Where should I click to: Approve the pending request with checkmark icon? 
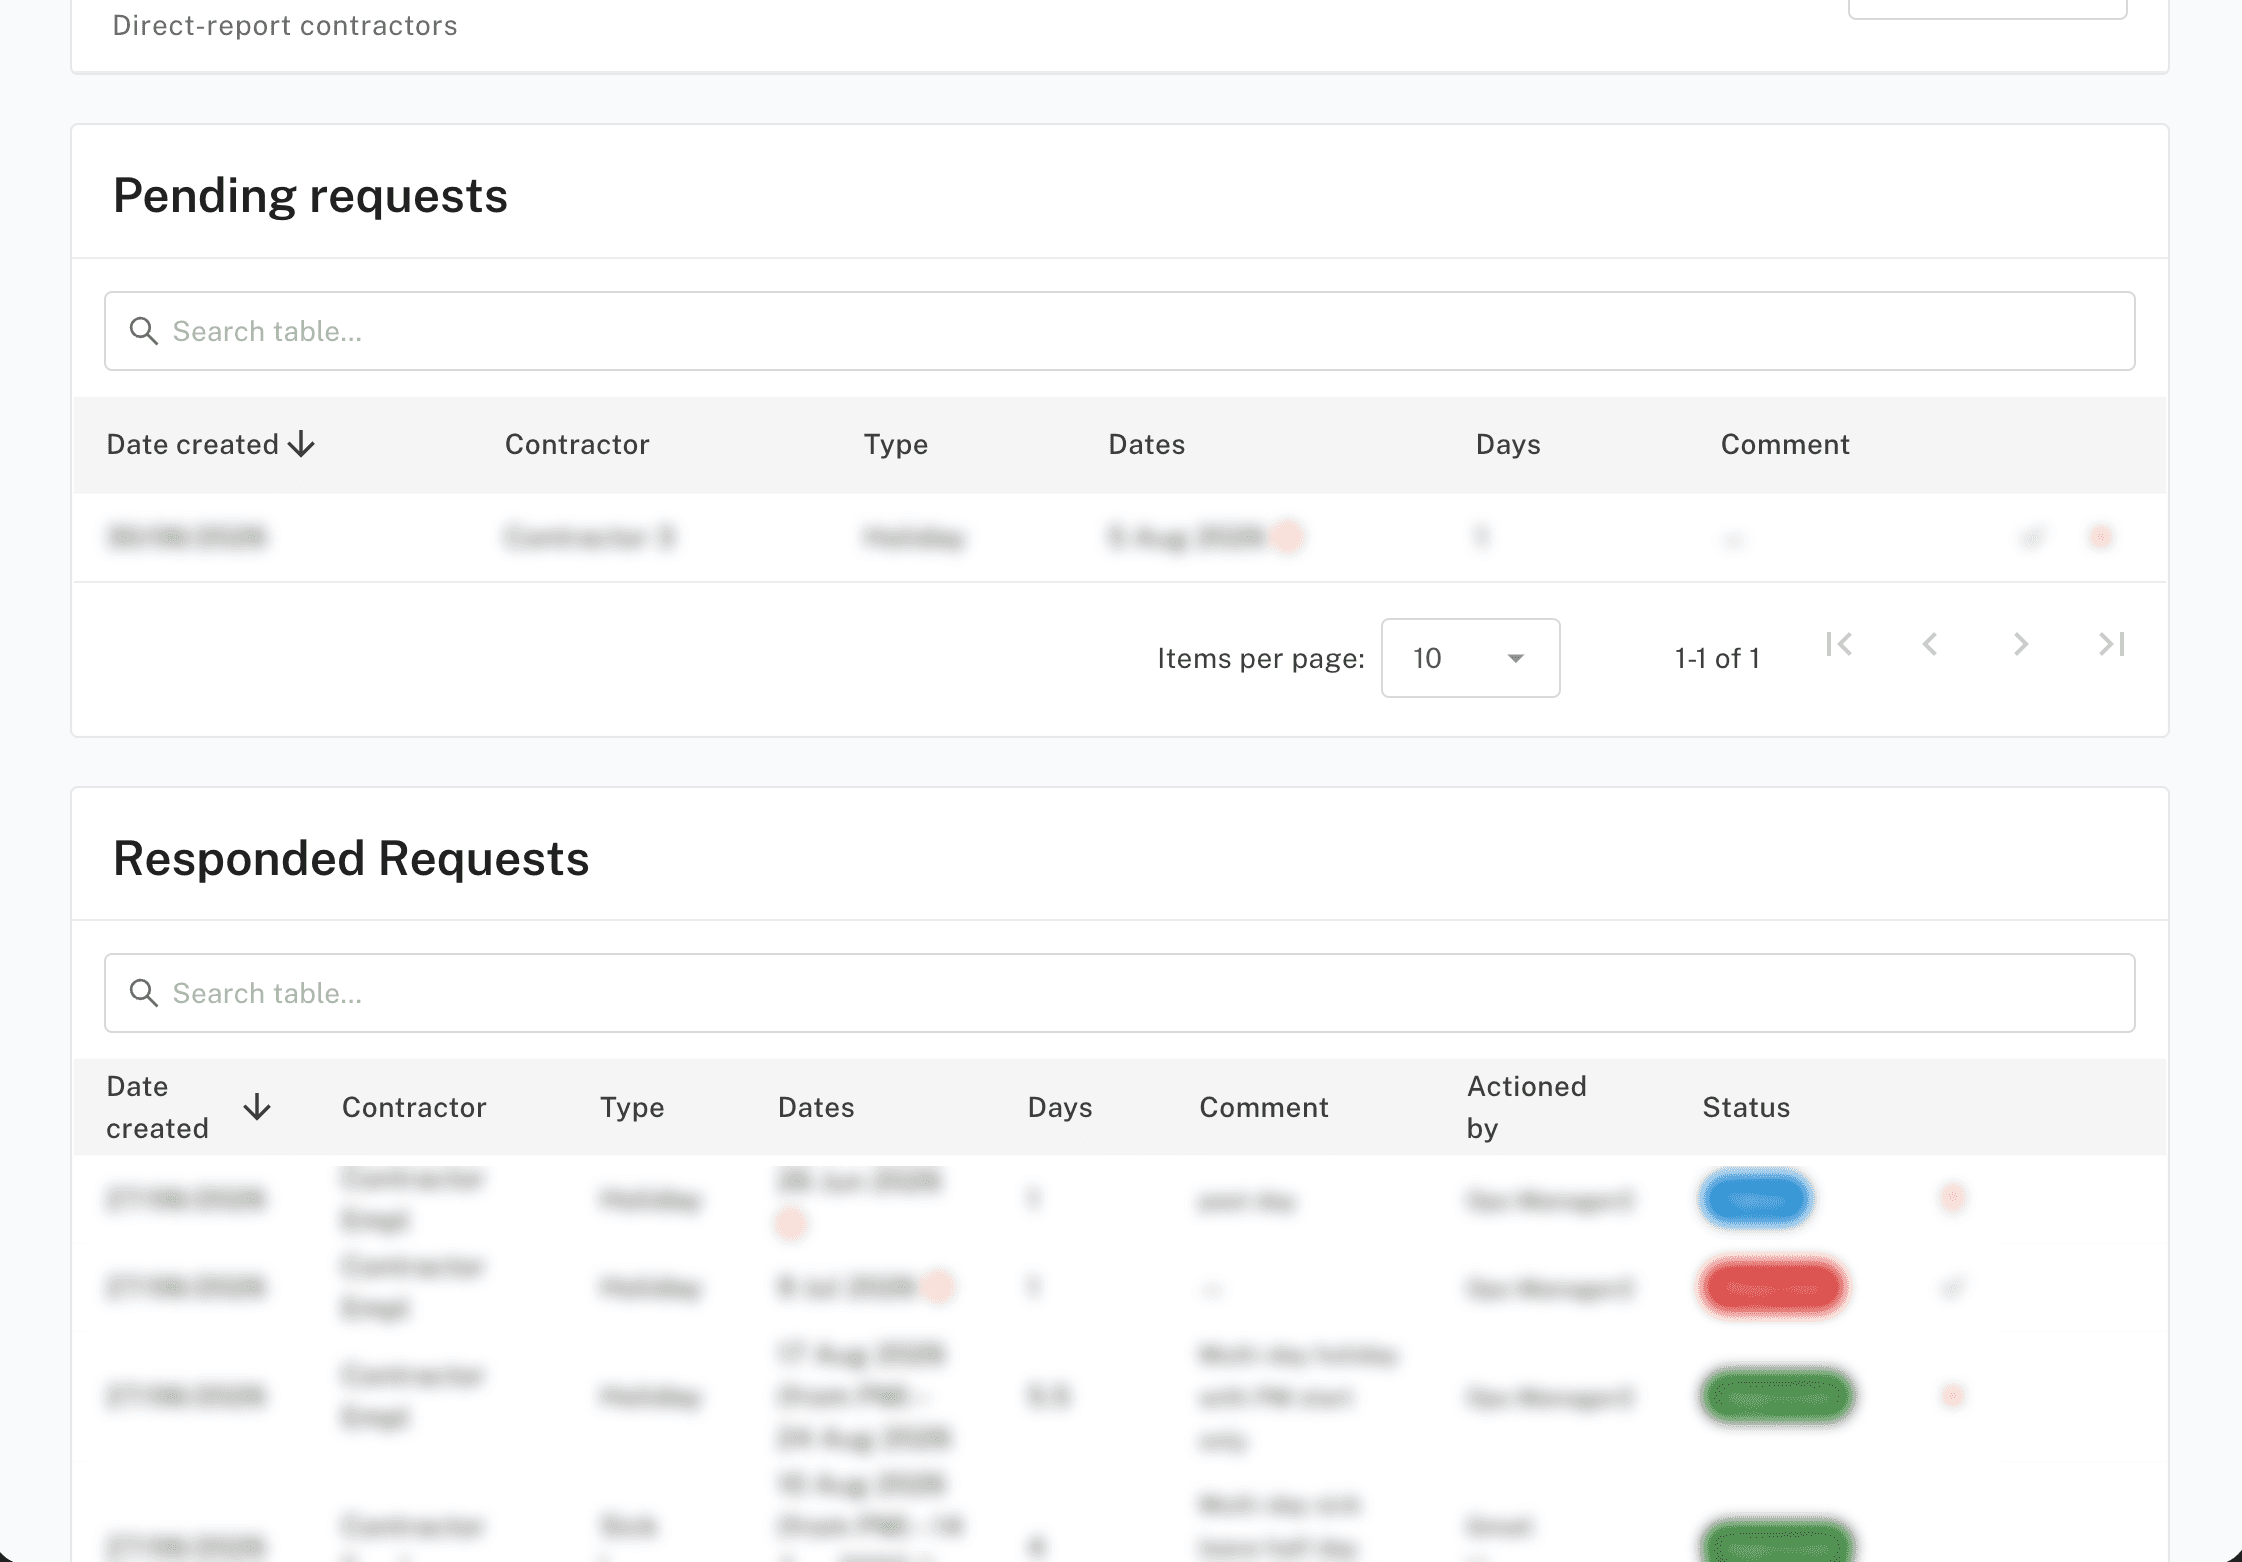point(2031,537)
